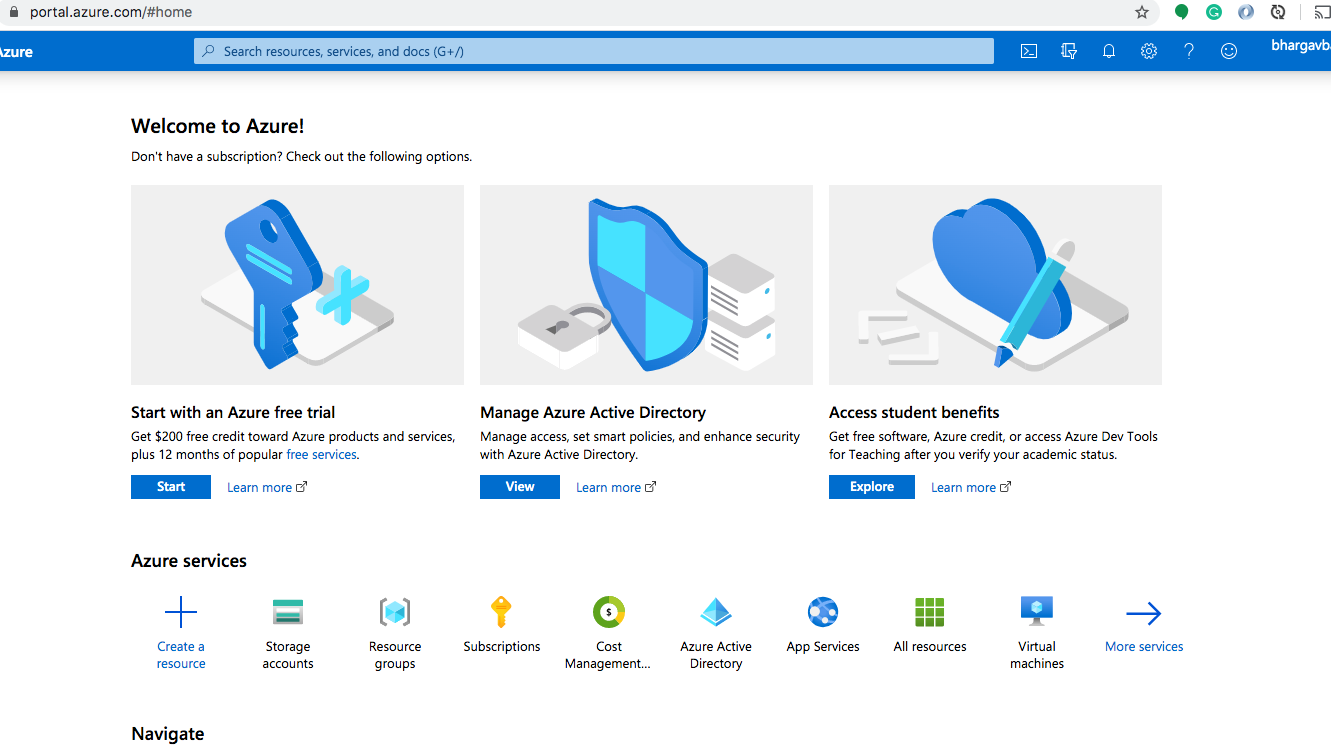The image size is (1331, 745).
Task: Click the Manage Azure Active Directory title
Action: 593,412
